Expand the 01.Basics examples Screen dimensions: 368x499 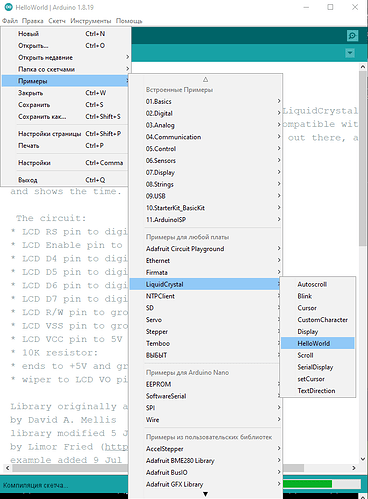point(206,101)
